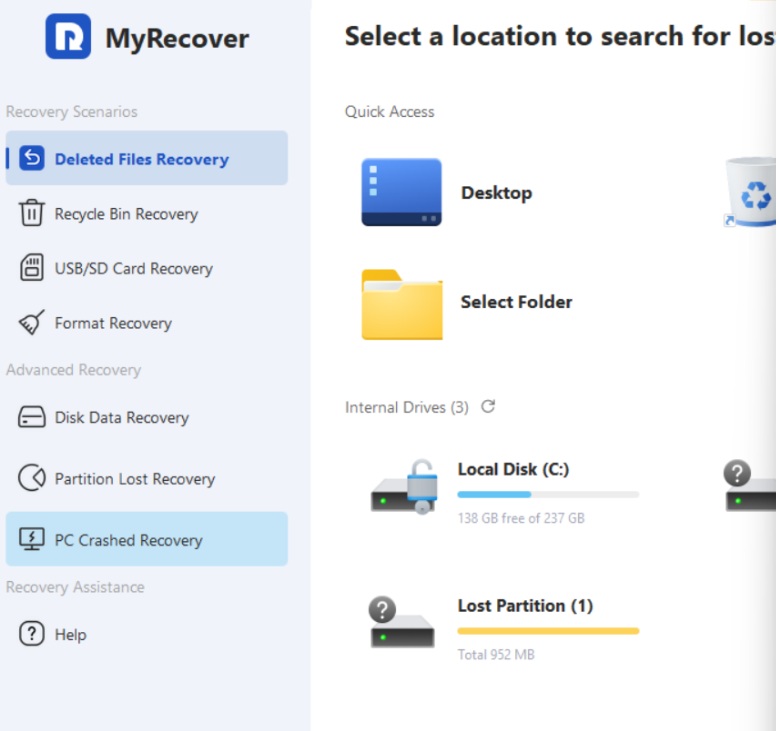Click the MyRecover logo icon
This screenshot has width=777, height=731.
tap(68, 36)
